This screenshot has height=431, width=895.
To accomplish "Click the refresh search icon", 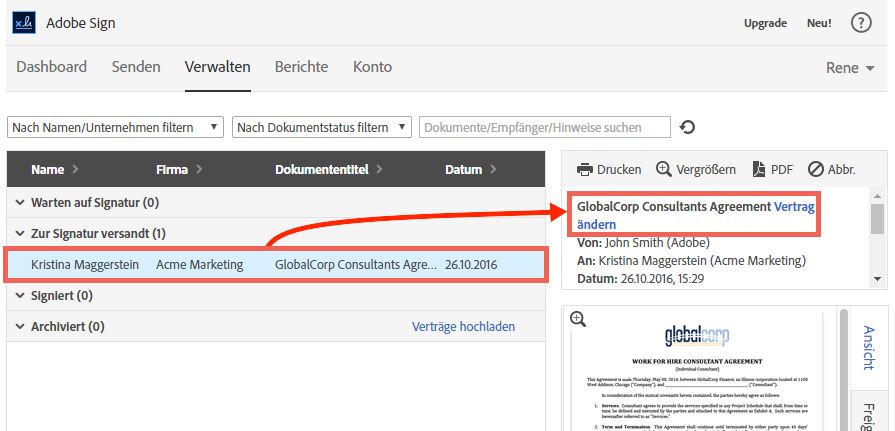I will point(687,127).
